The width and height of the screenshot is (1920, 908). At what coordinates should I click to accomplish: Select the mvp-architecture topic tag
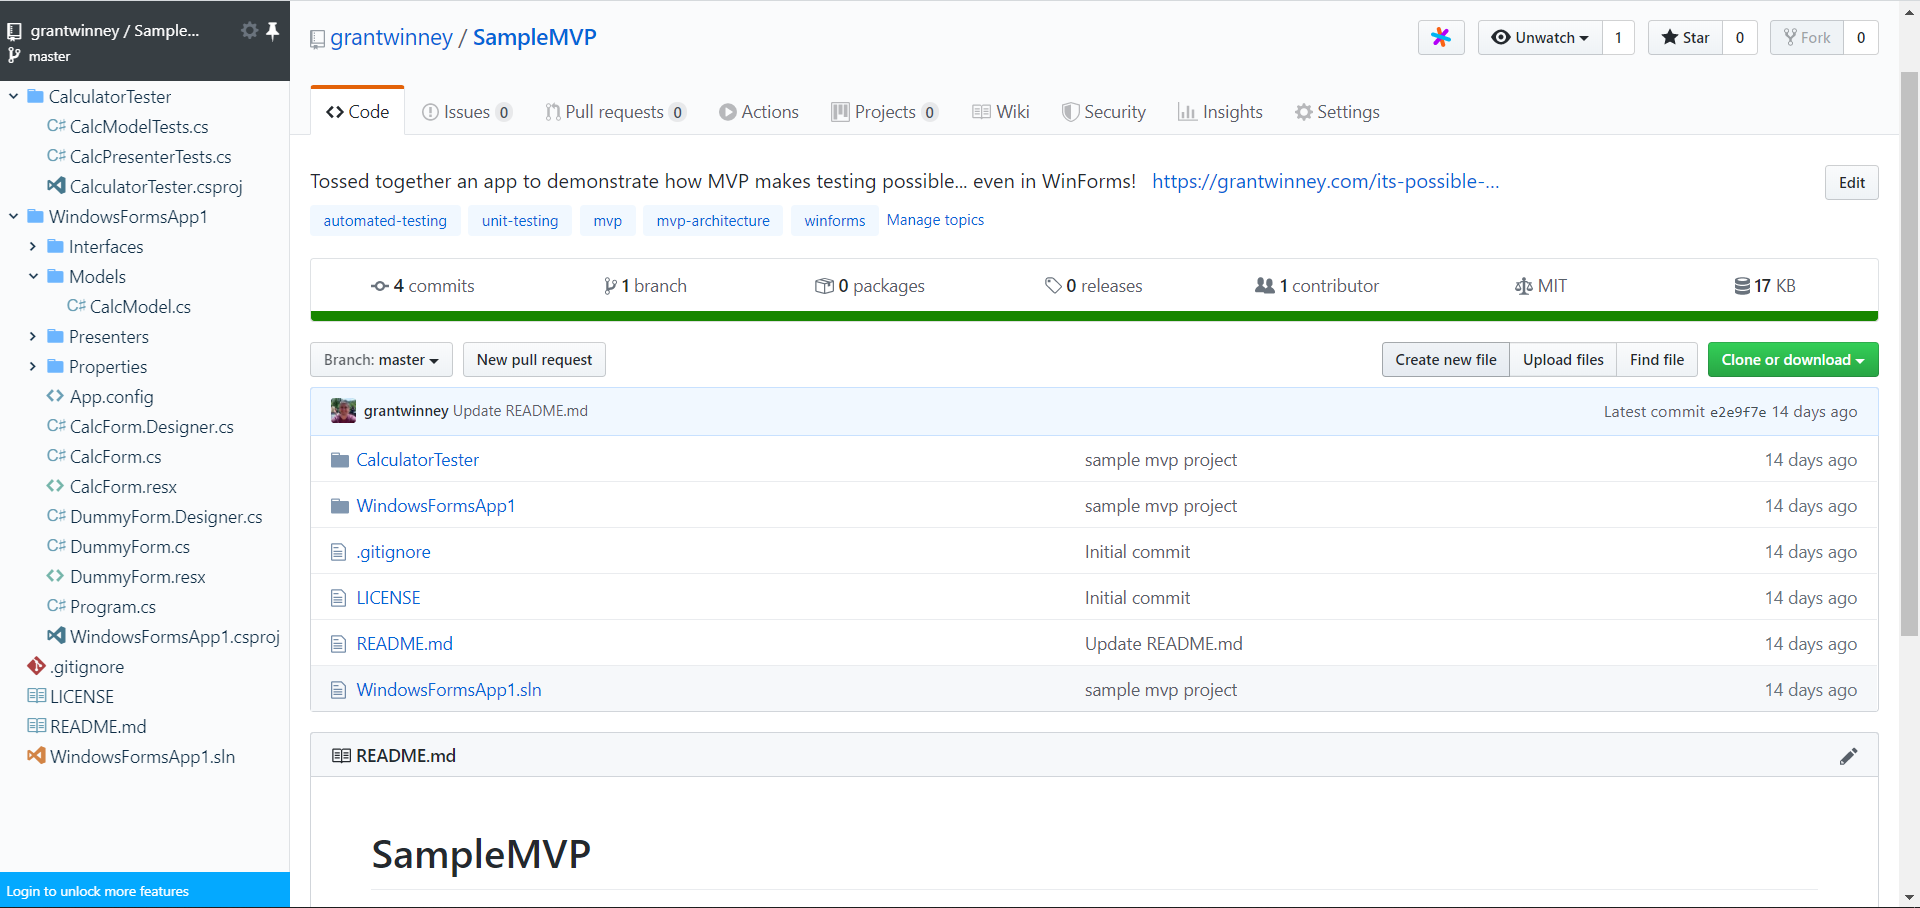[713, 221]
